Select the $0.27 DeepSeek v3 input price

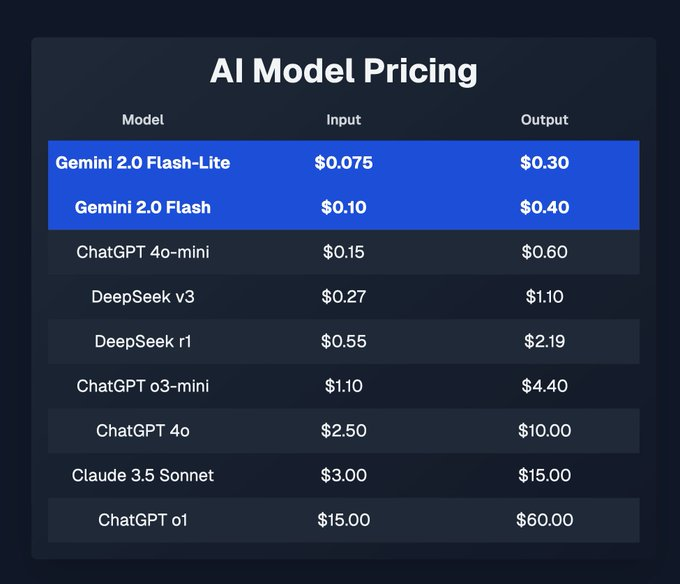point(345,297)
